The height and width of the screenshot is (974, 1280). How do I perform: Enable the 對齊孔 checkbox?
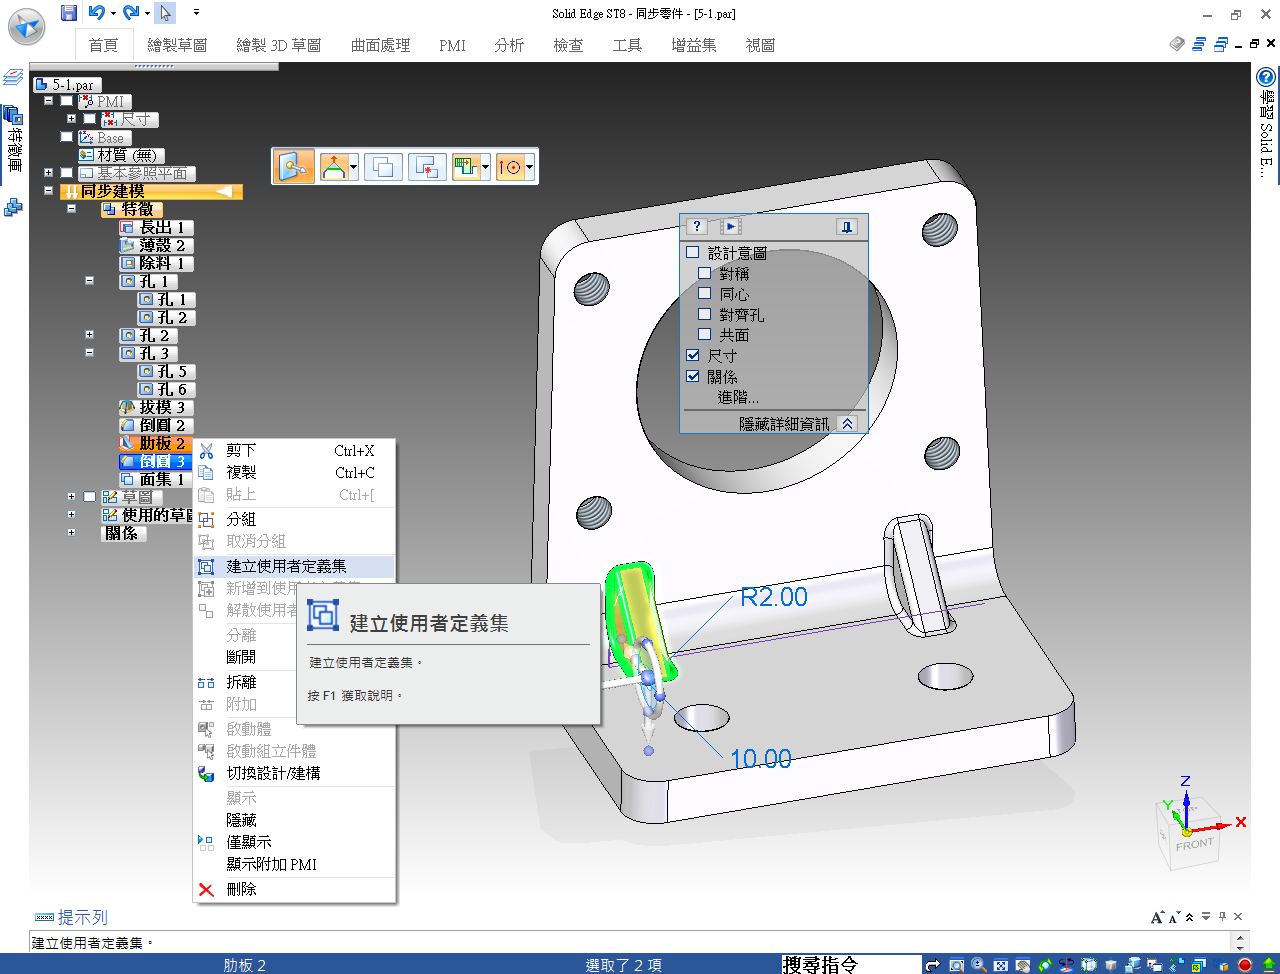point(704,314)
